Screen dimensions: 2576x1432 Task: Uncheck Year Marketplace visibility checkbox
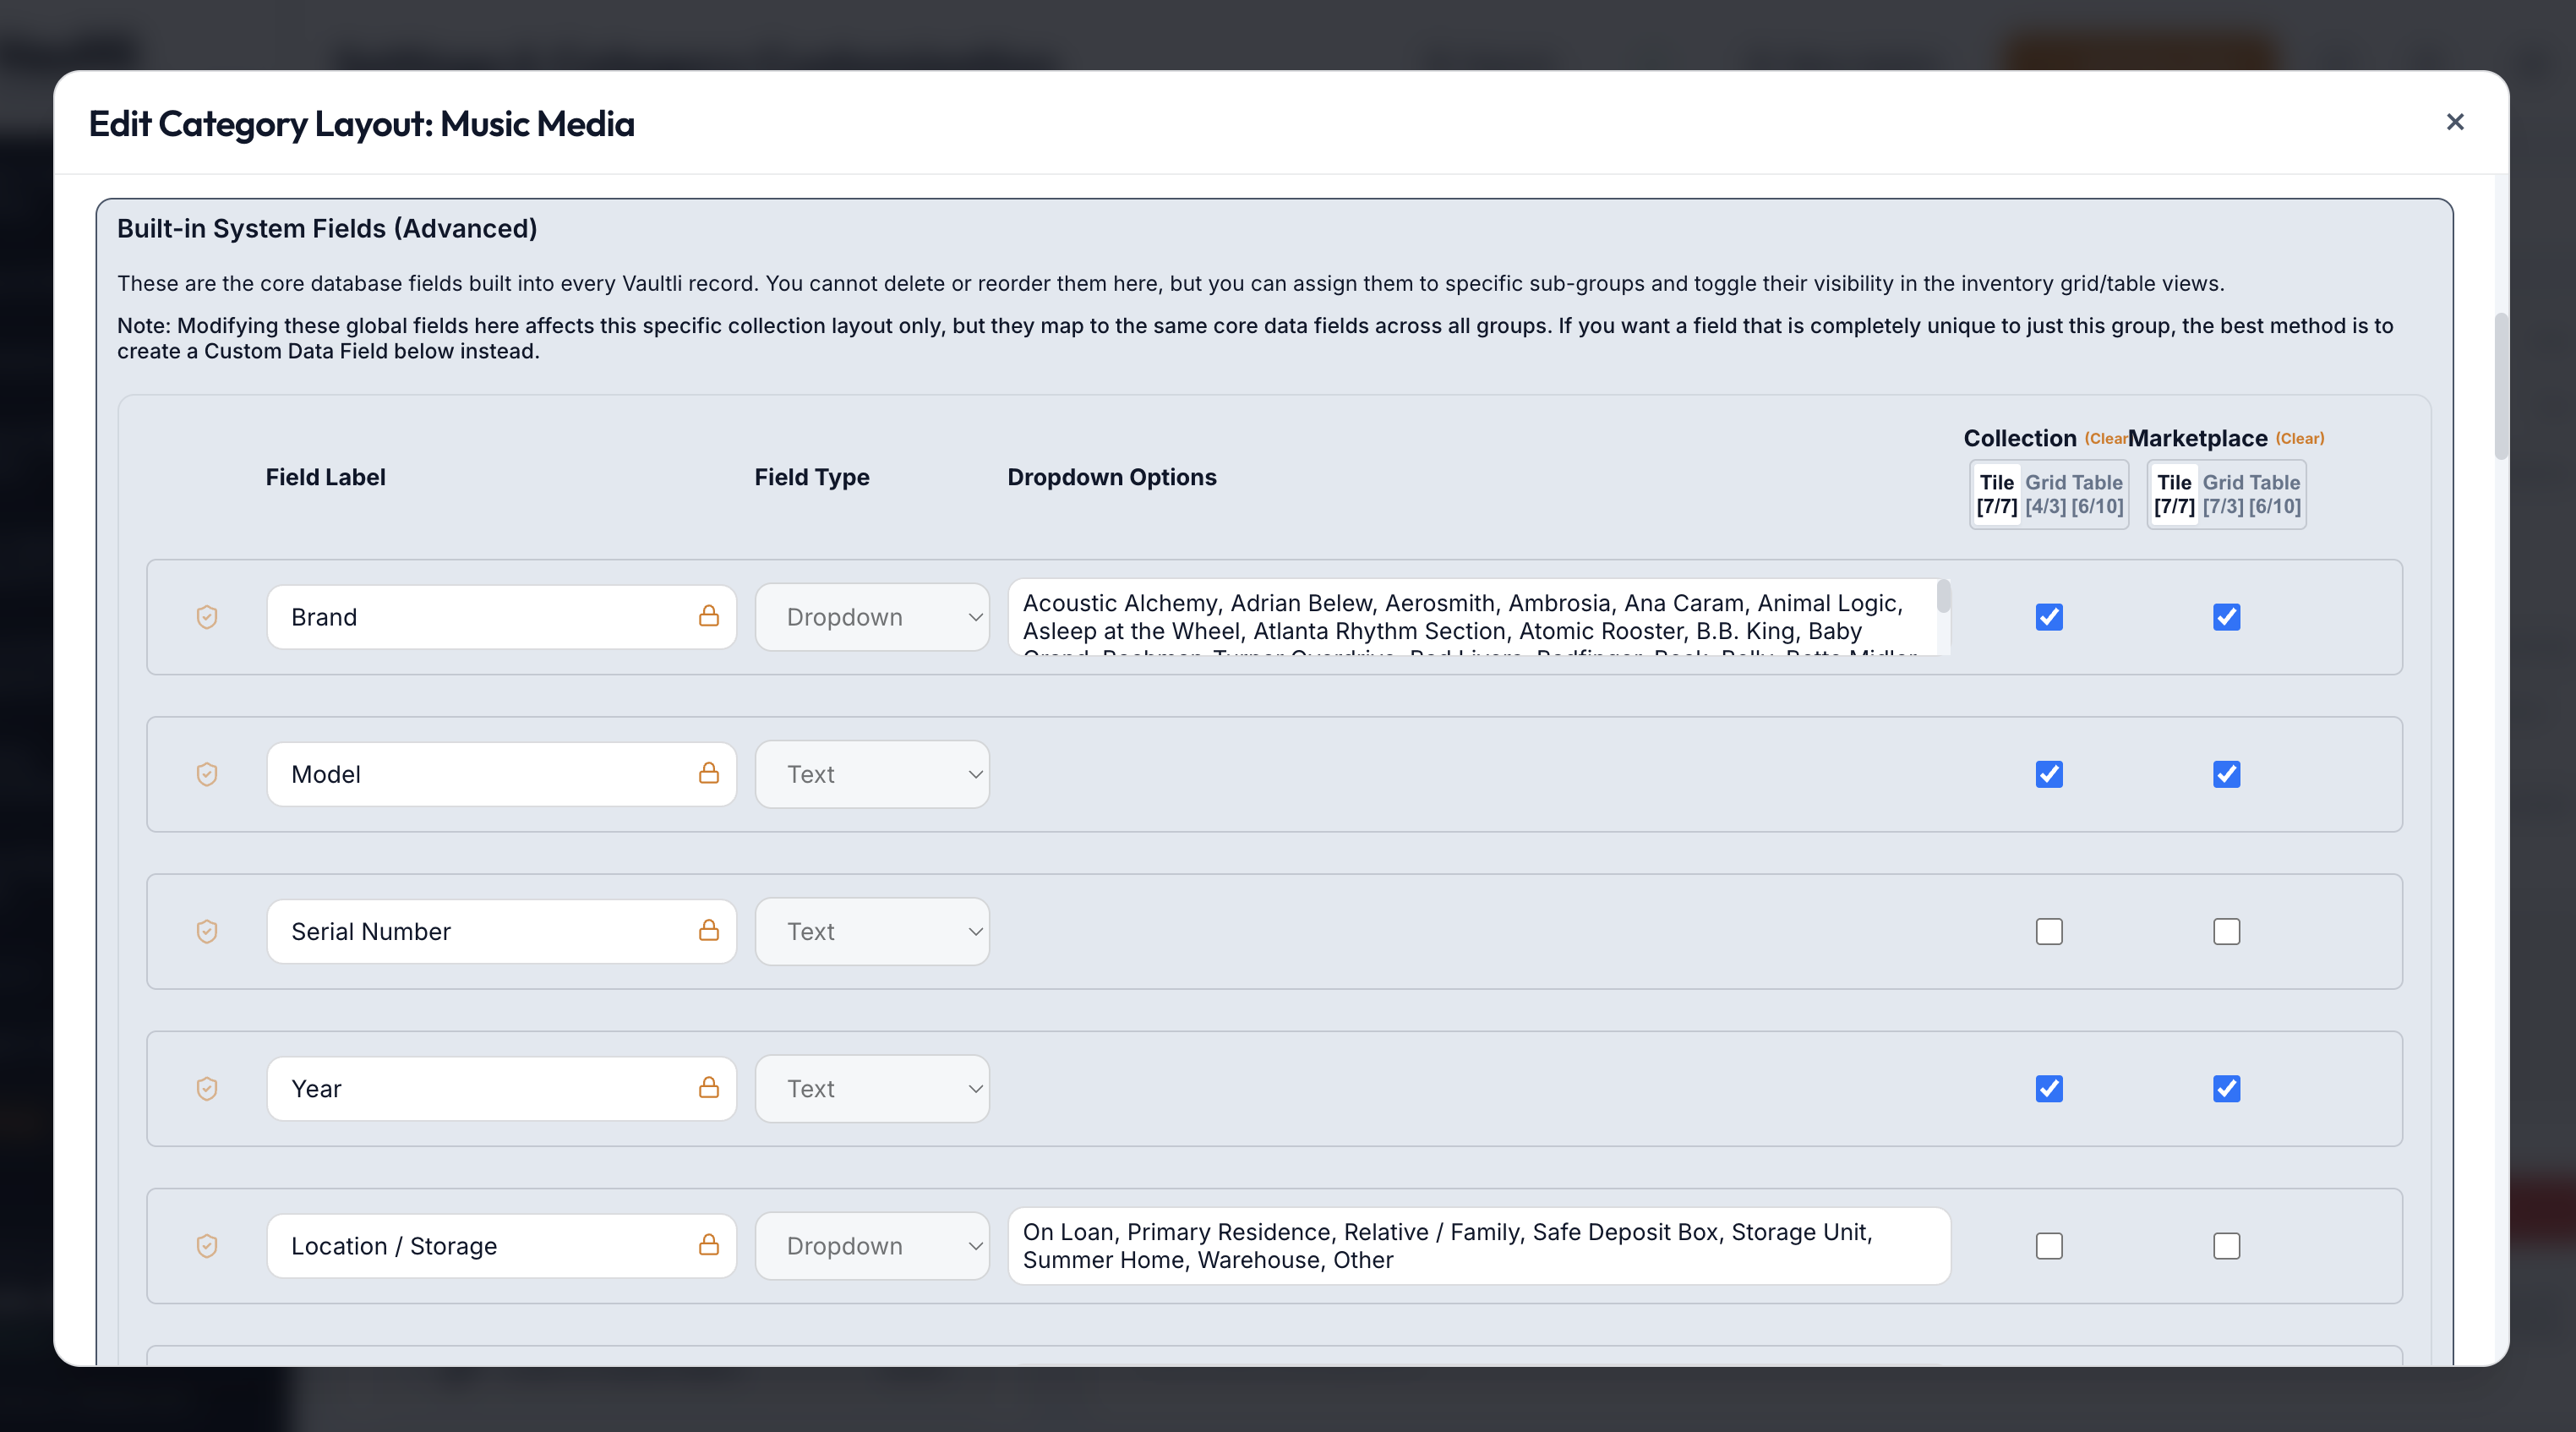2226,1088
